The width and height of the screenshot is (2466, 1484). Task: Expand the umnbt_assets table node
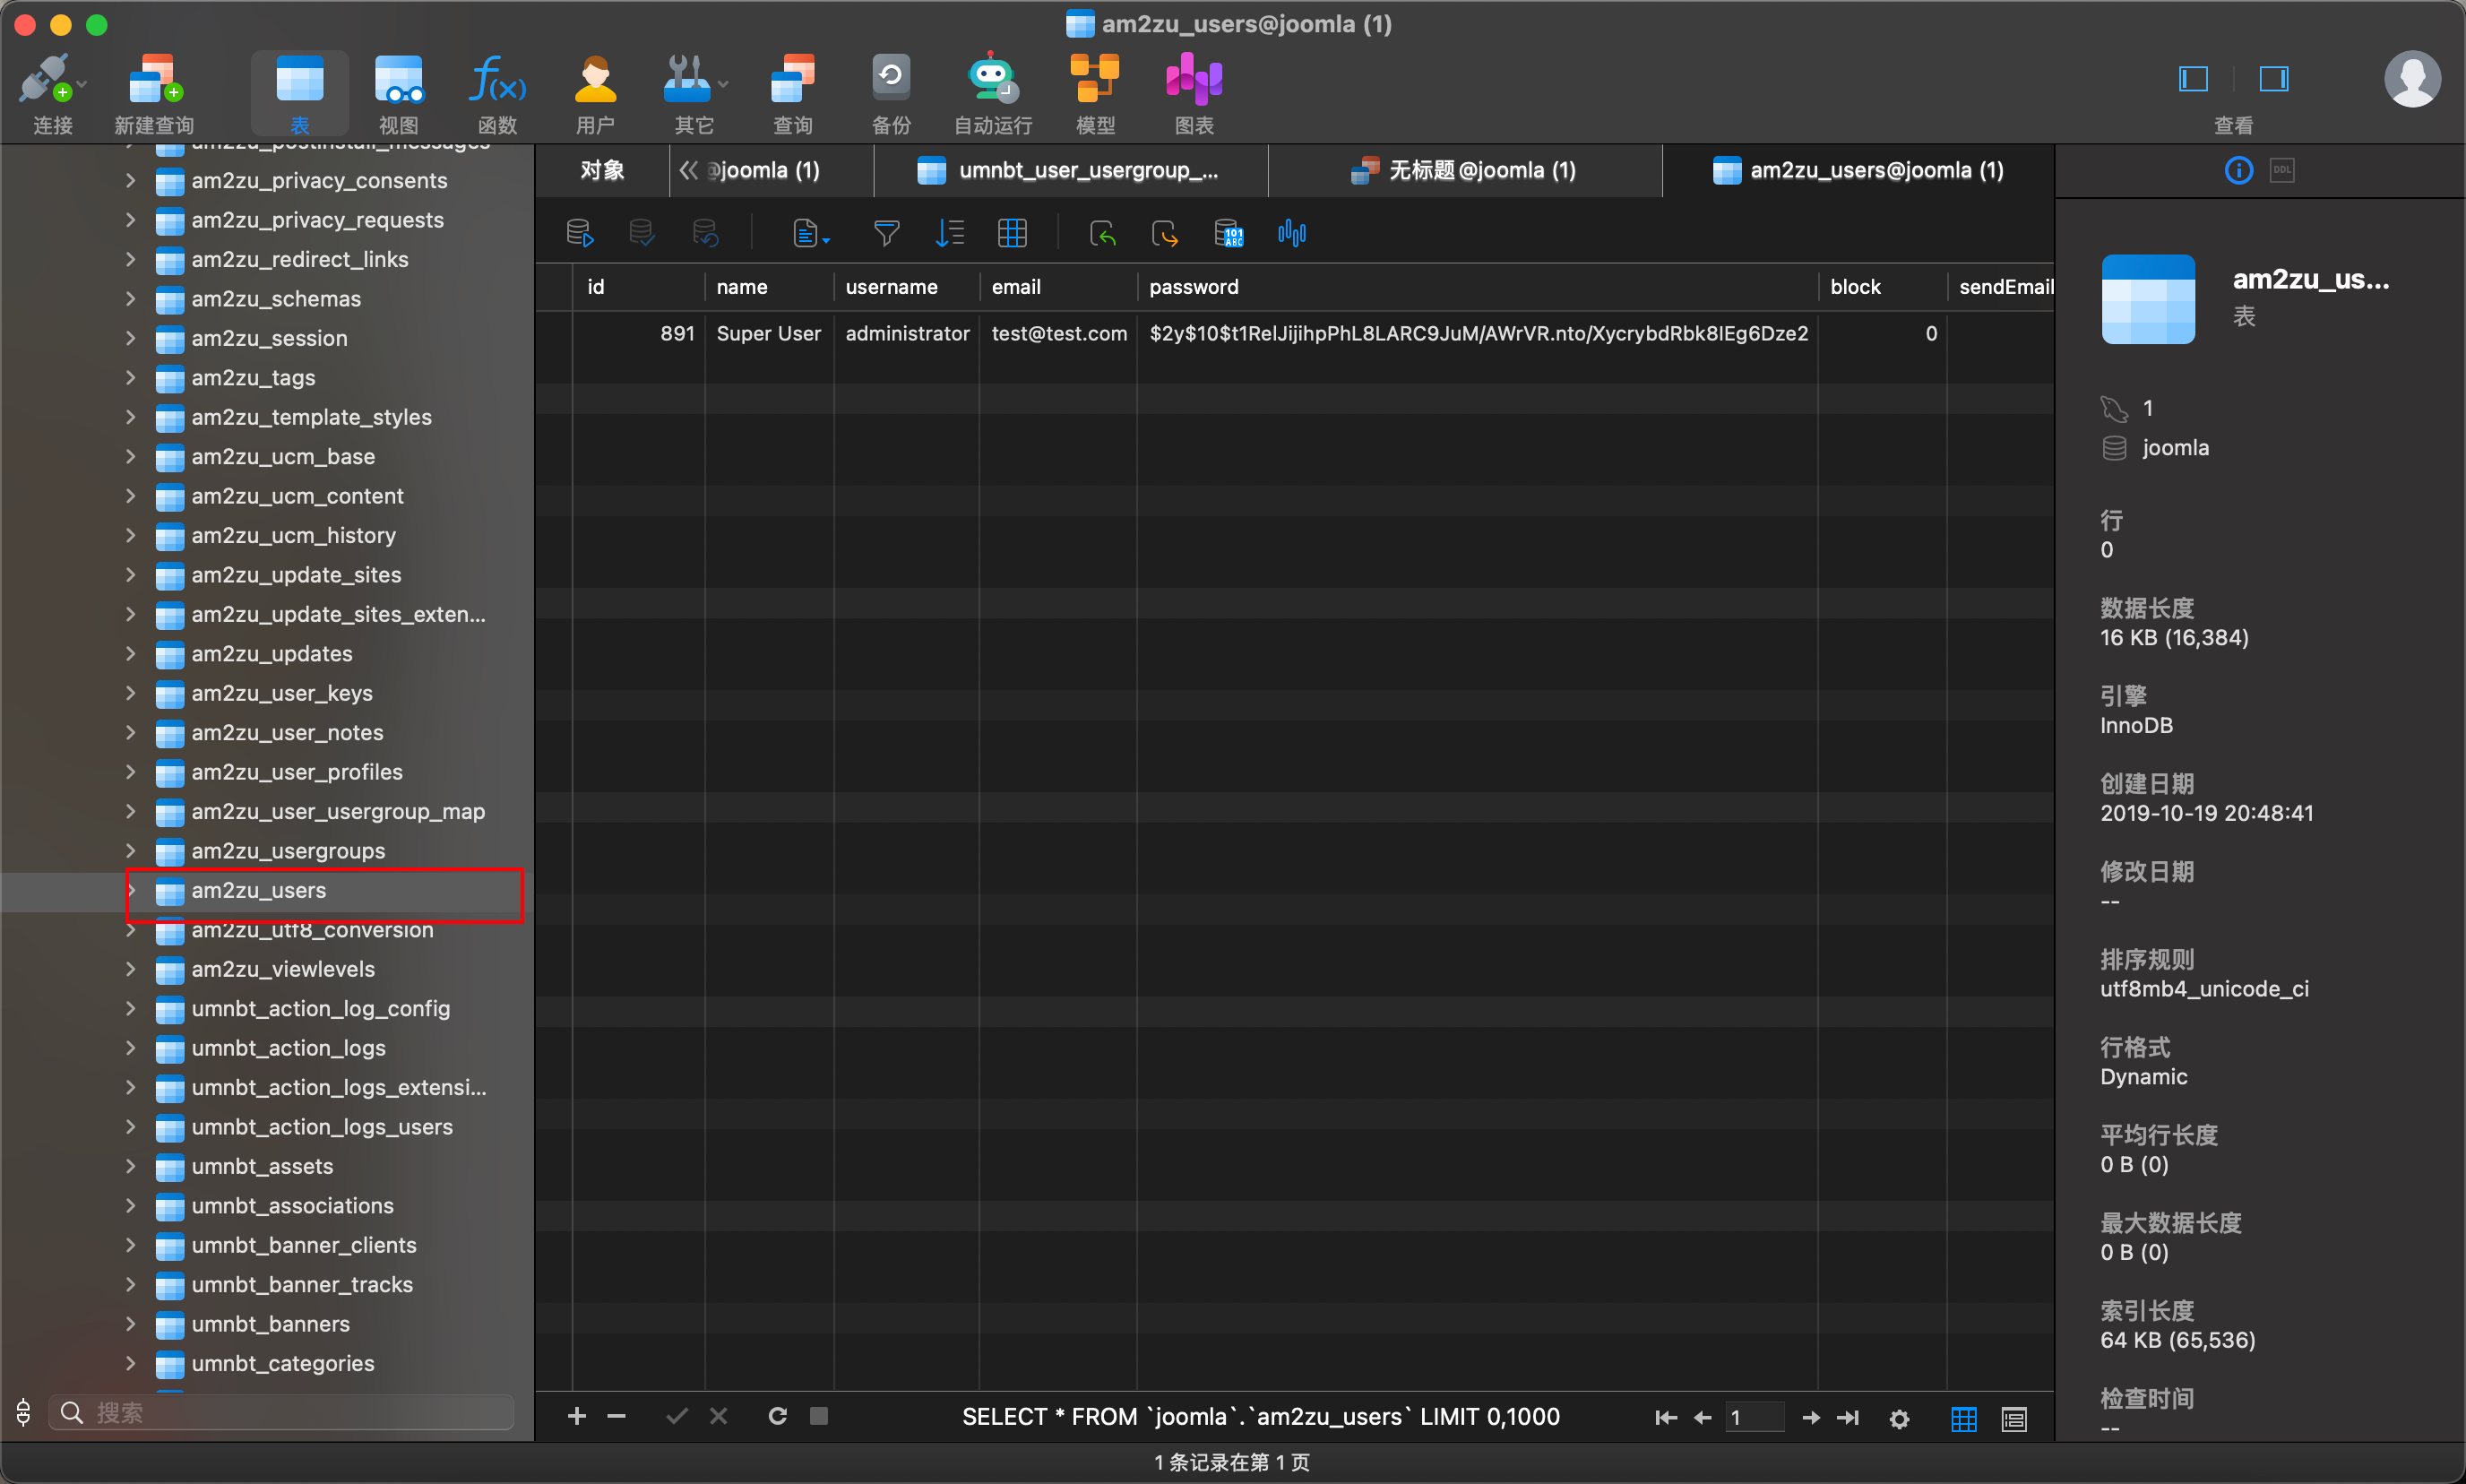point(130,1166)
